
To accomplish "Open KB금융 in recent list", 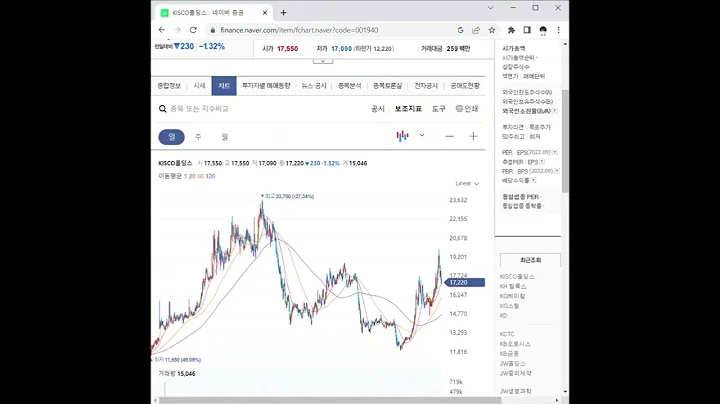I will pyautogui.click(x=509, y=354).
